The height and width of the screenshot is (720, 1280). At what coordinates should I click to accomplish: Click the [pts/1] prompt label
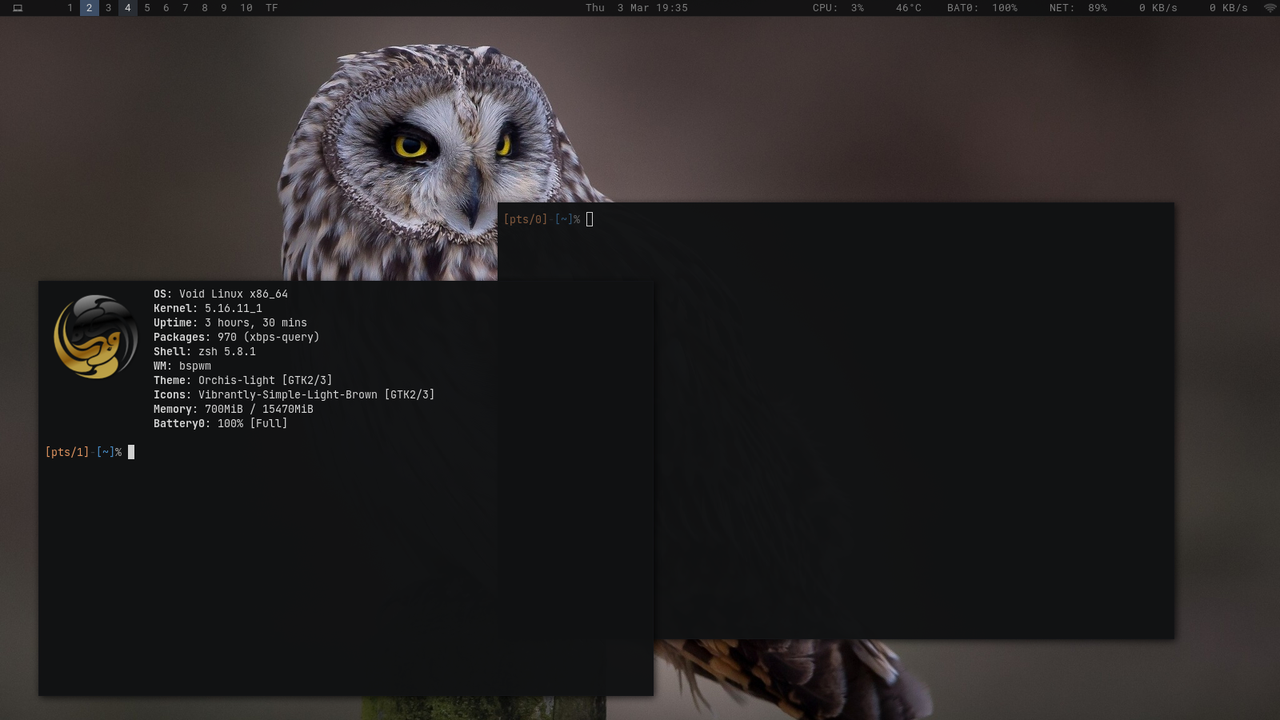(x=67, y=452)
